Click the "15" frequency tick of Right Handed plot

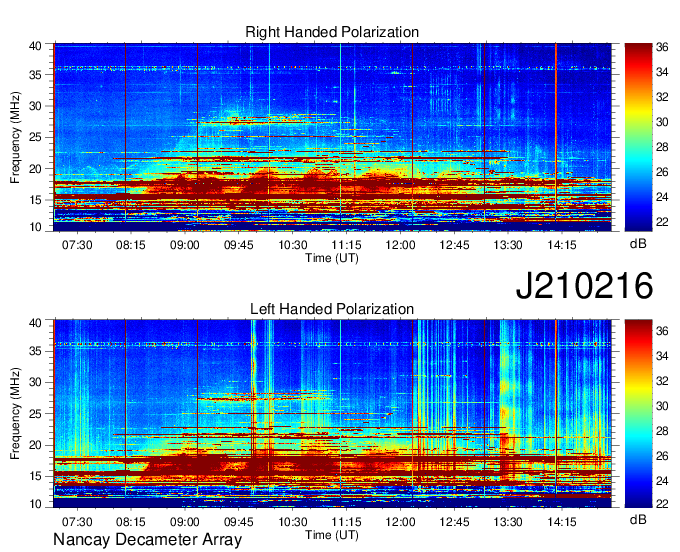pyautogui.click(x=36, y=200)
